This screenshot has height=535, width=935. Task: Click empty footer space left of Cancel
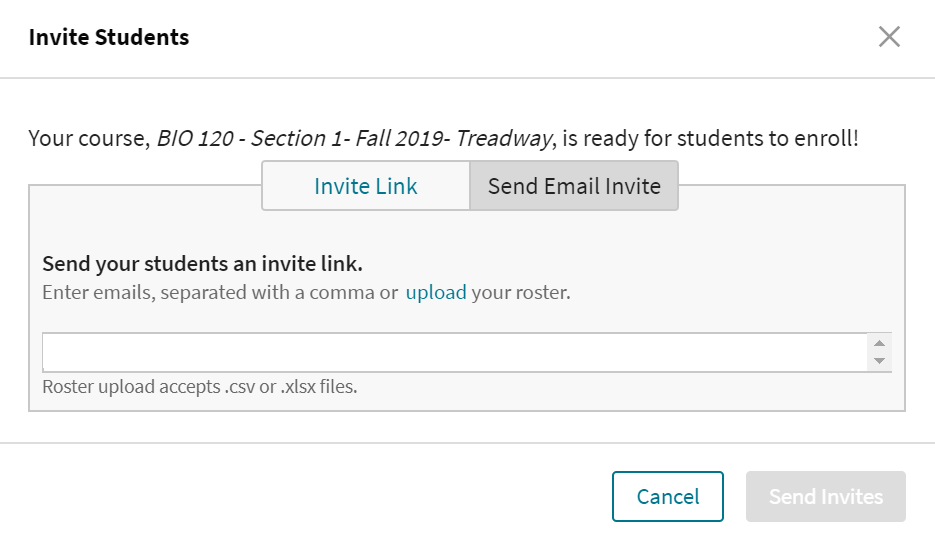pyautogui.click(x=300, y=497)
